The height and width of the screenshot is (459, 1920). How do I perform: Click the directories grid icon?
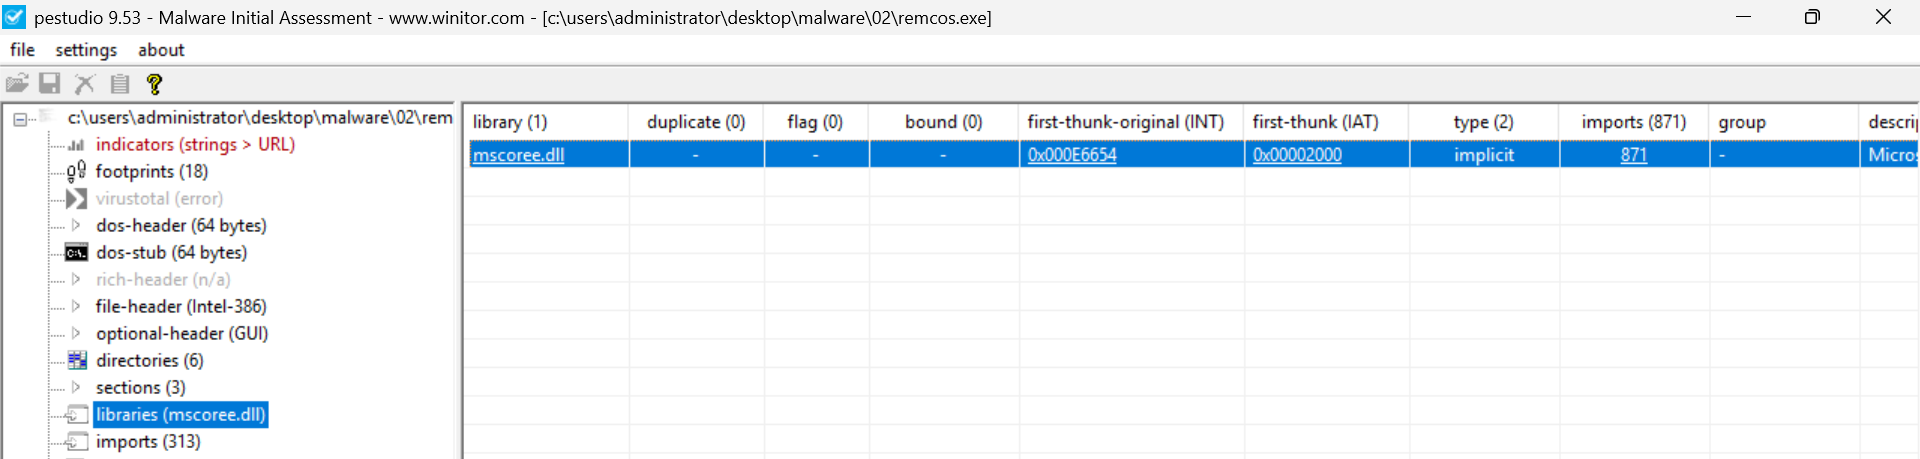(77, 361)
